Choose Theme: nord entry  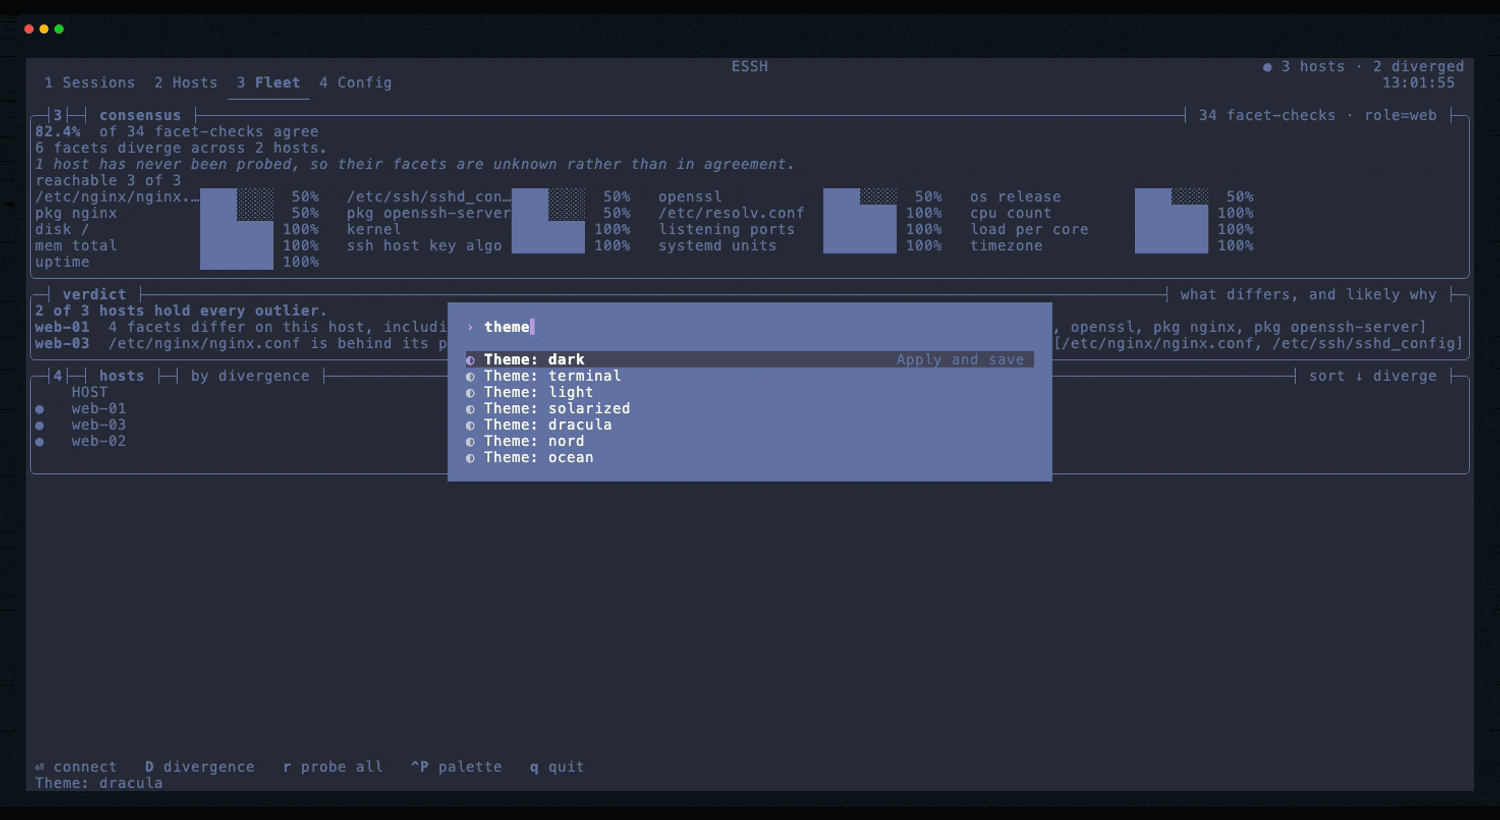750,441
